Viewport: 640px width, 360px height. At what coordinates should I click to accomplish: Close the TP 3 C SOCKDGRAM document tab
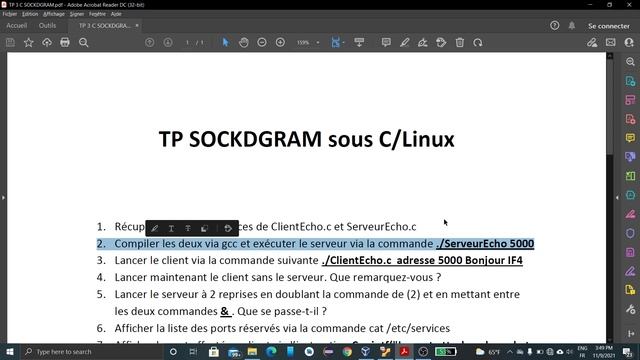tap(137, 25)
